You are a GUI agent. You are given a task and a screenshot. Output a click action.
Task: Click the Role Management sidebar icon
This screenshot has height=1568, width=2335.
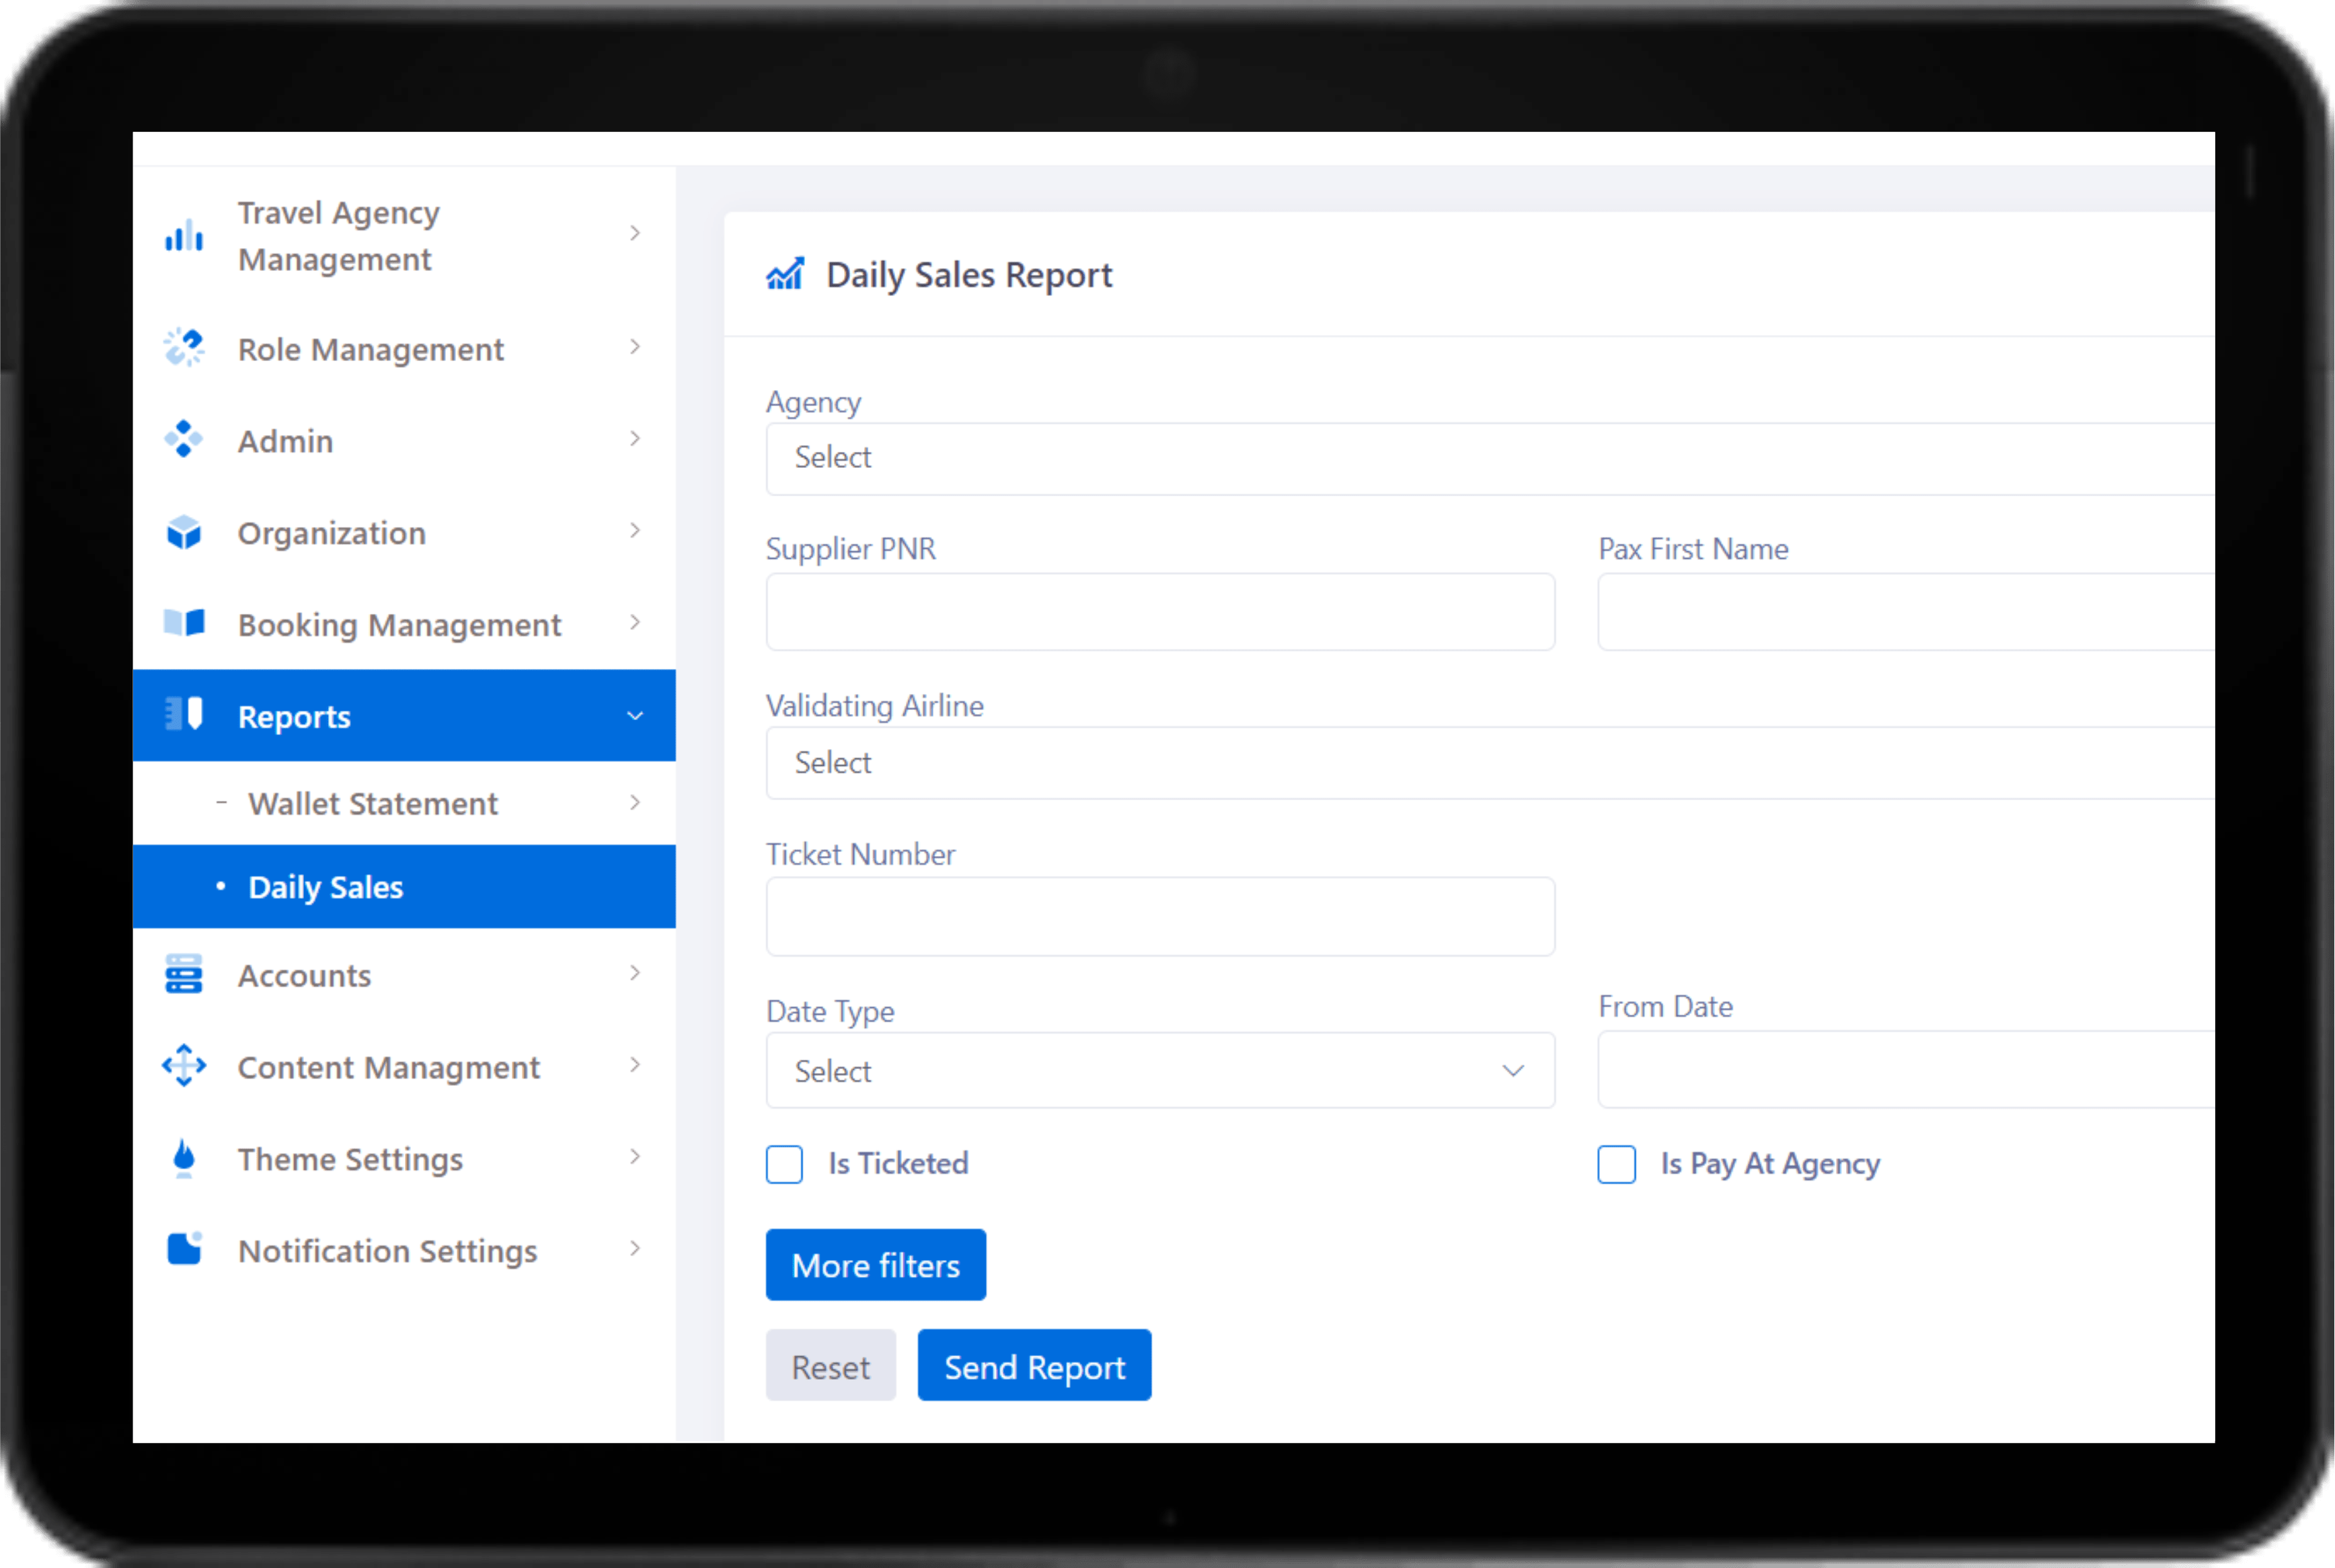[x=184, y=348]
